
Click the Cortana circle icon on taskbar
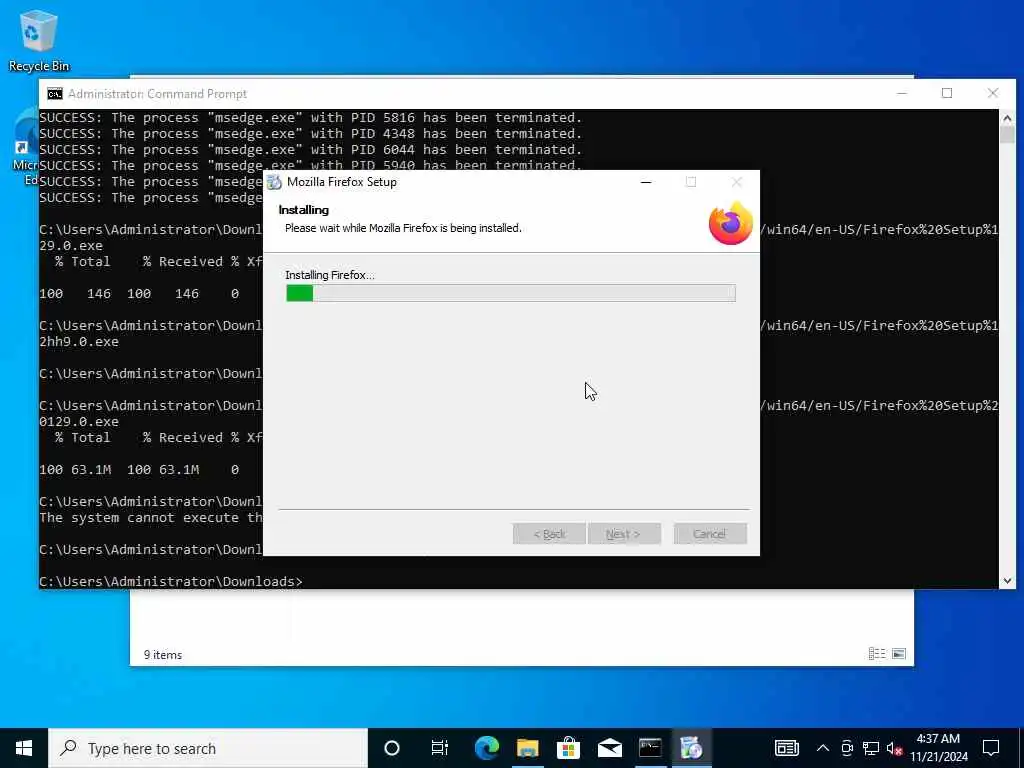tap(392, 748)
